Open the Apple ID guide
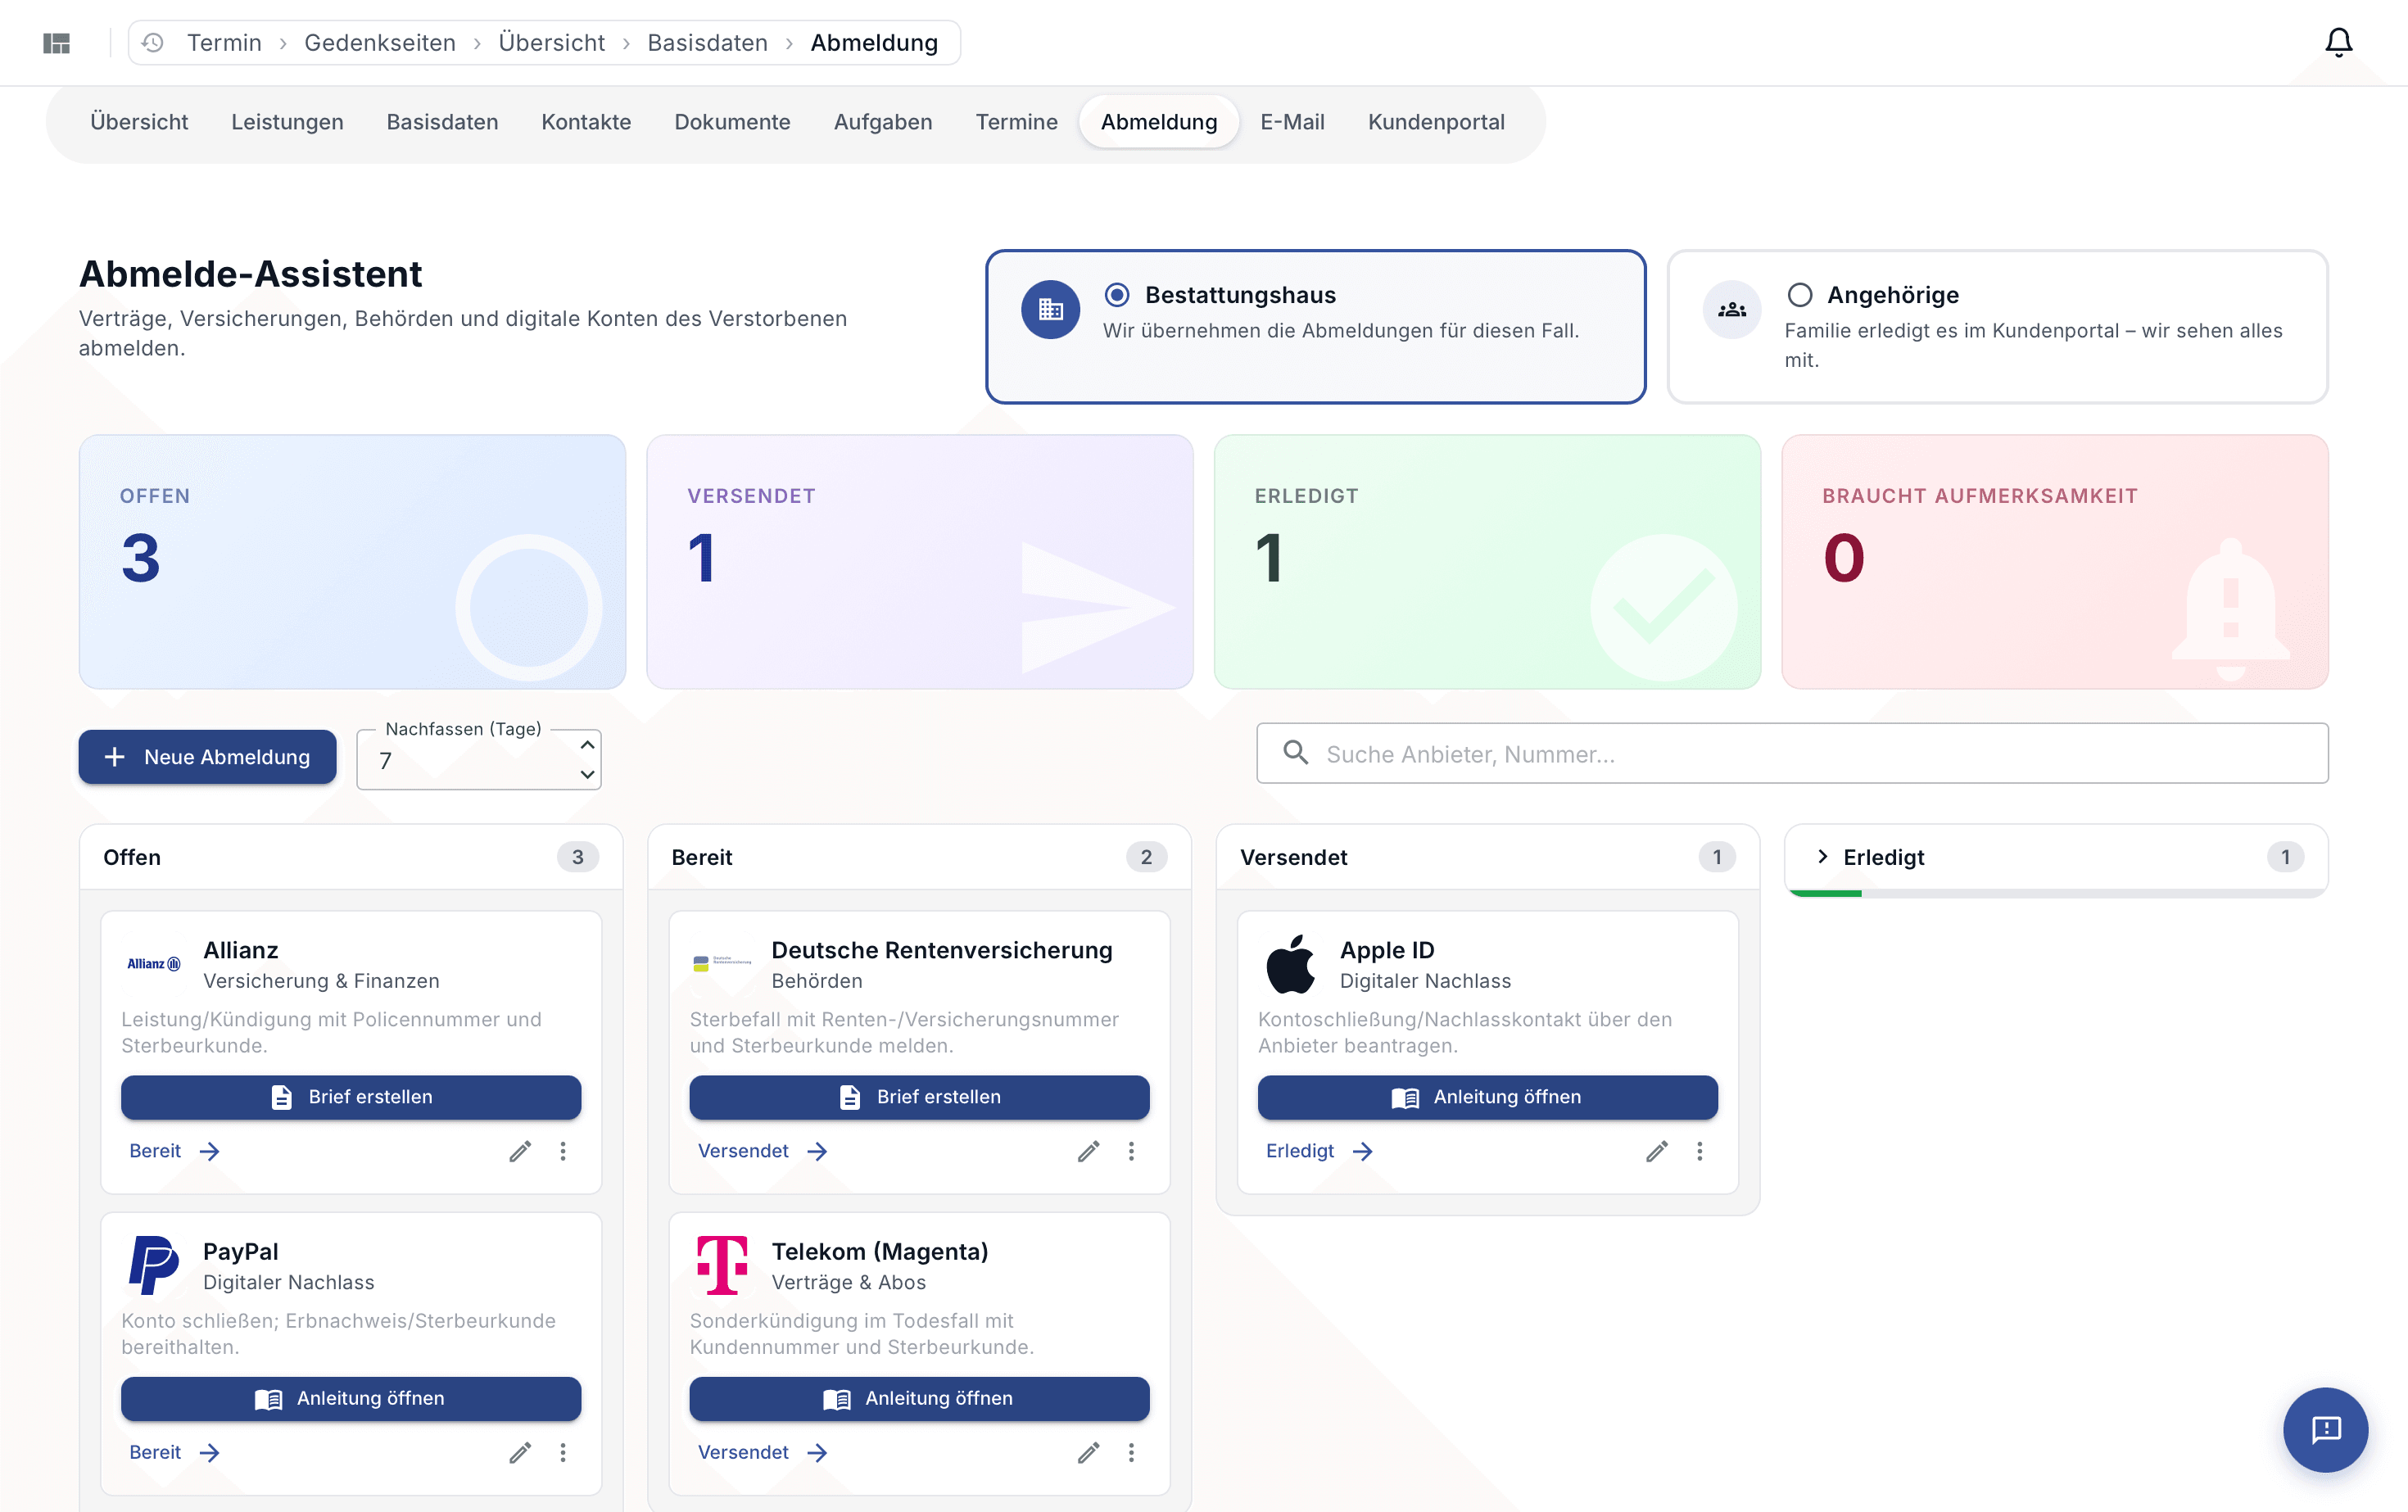 1487,1097
